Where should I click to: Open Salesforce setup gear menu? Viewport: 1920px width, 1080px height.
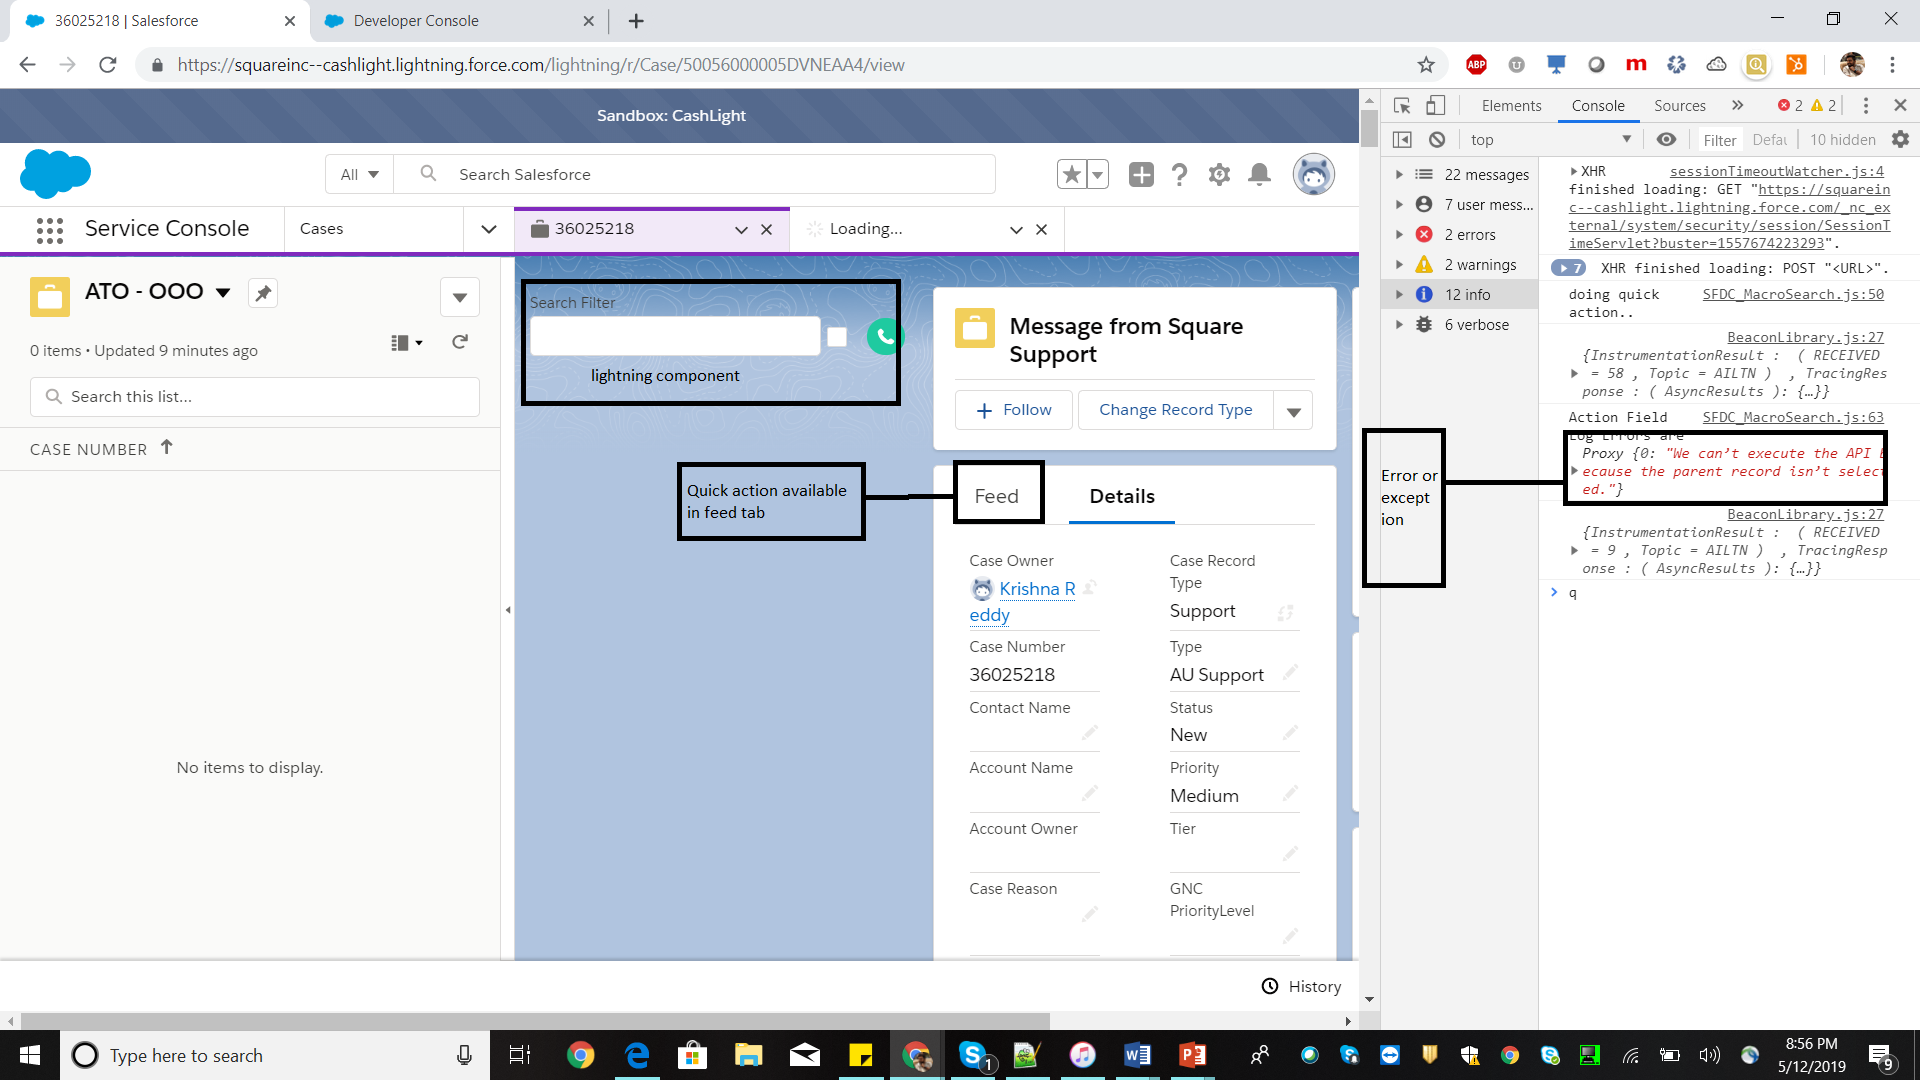point(1219,175)
